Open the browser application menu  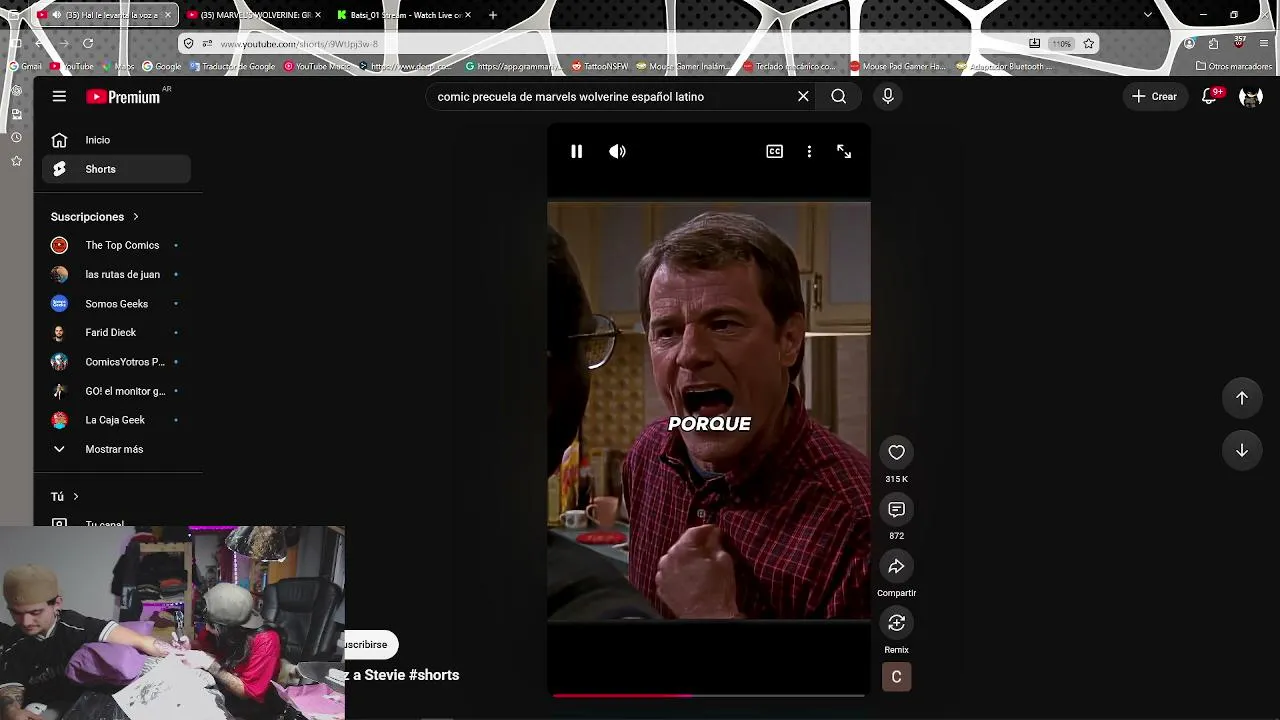pyautogui.click(x=1265, y=43)
